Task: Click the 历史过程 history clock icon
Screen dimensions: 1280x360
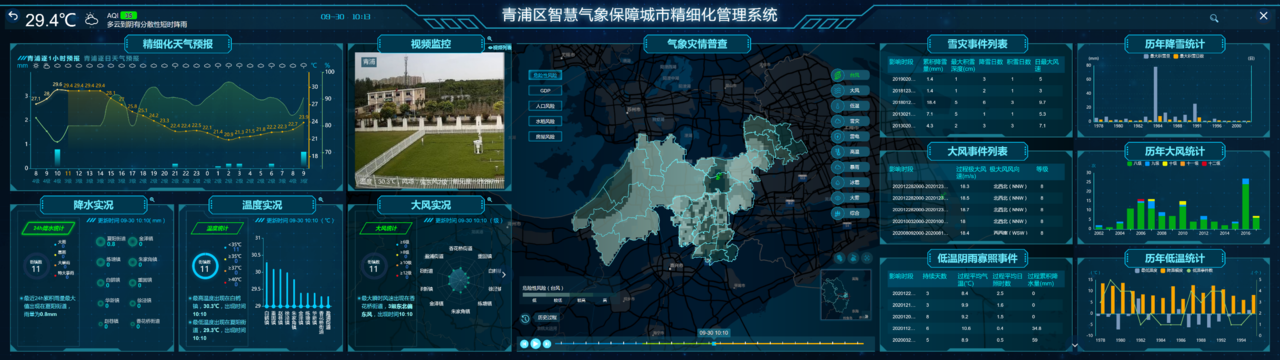Action: pos(526,318)
